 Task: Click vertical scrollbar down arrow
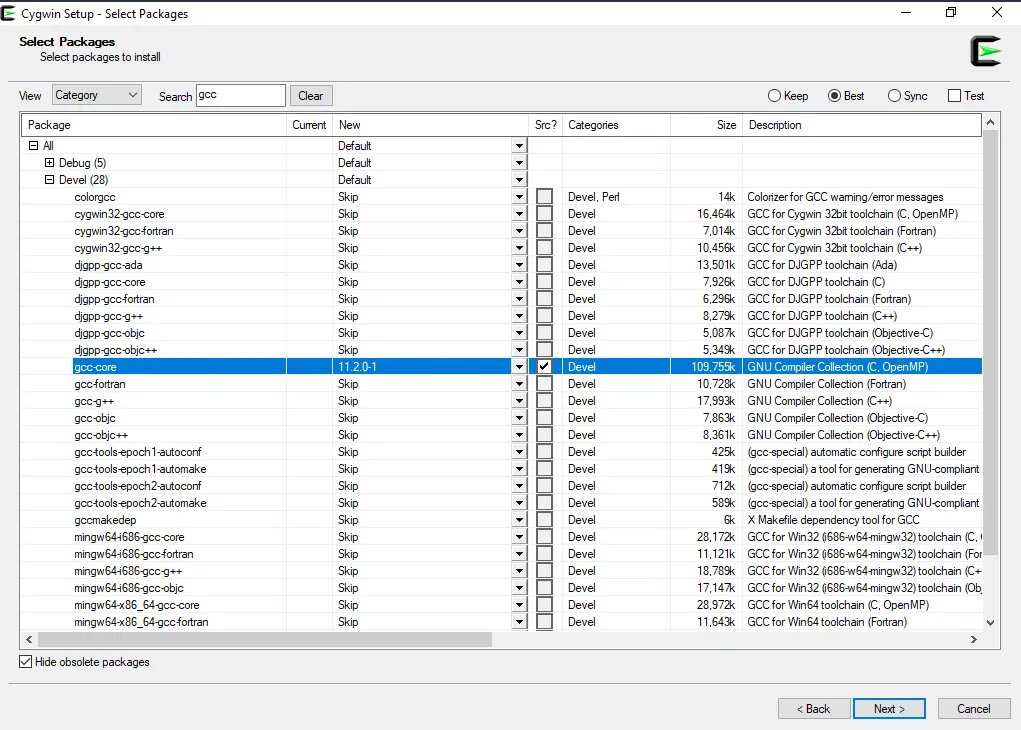990,623
